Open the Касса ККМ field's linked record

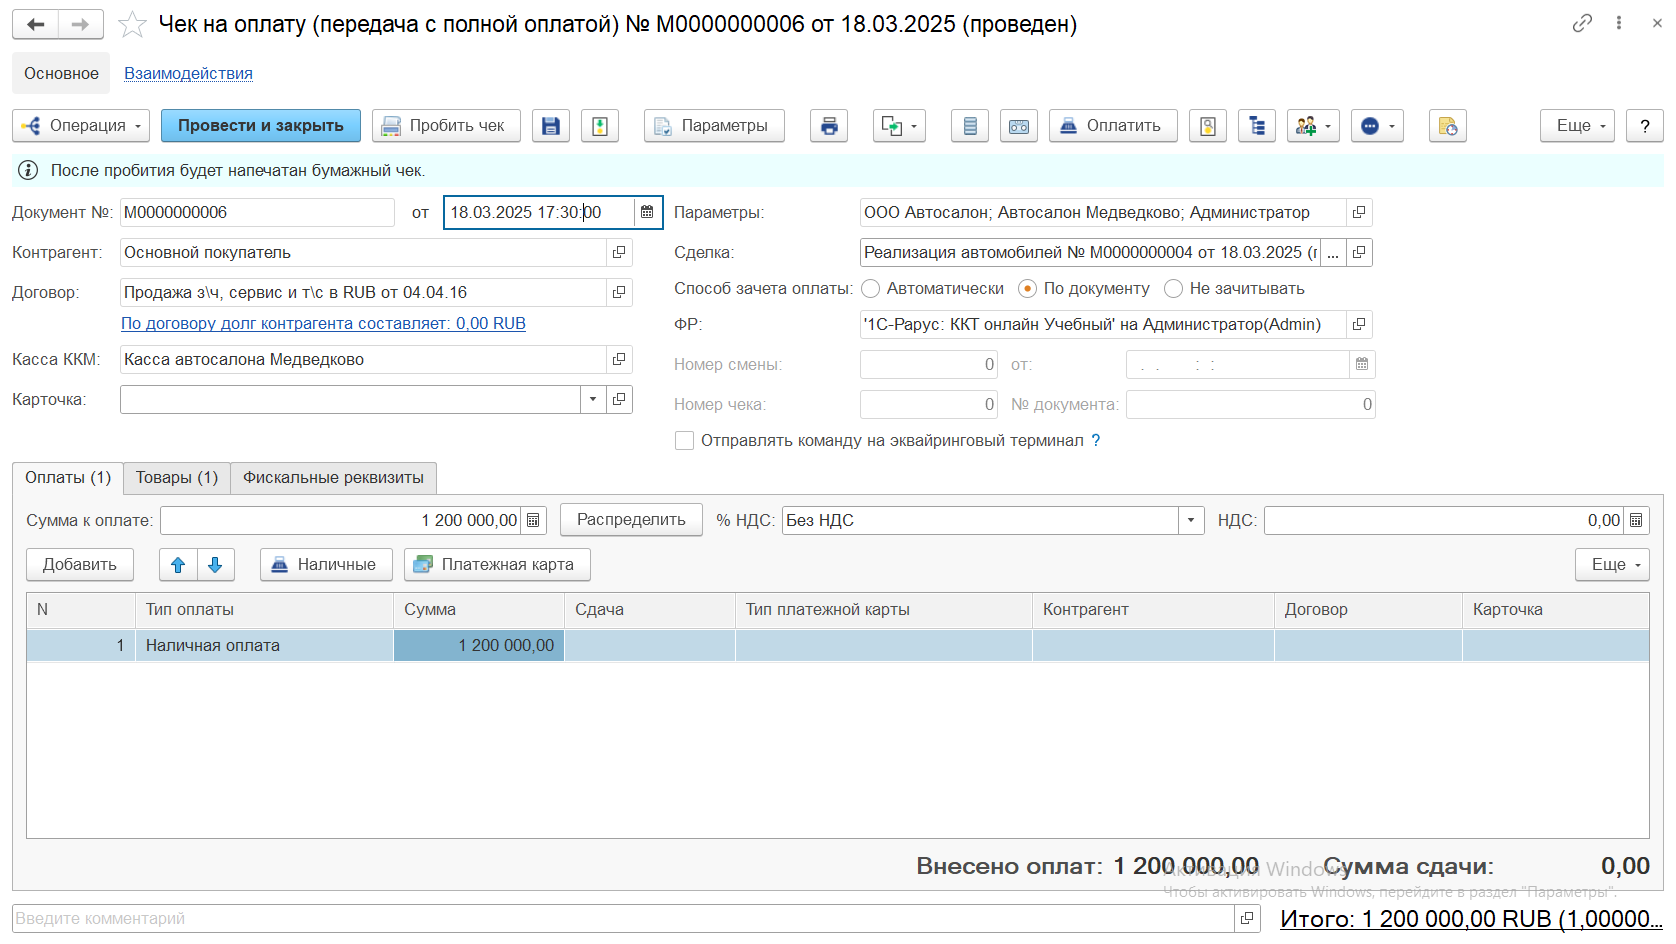click(x=619, y=360)
